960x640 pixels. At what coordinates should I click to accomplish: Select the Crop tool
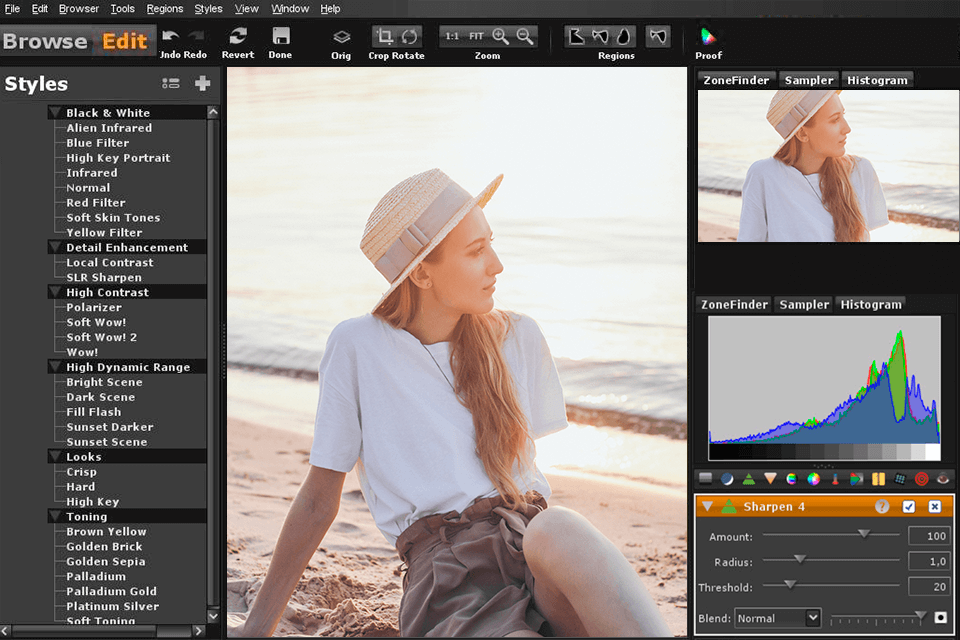[384, 37]
